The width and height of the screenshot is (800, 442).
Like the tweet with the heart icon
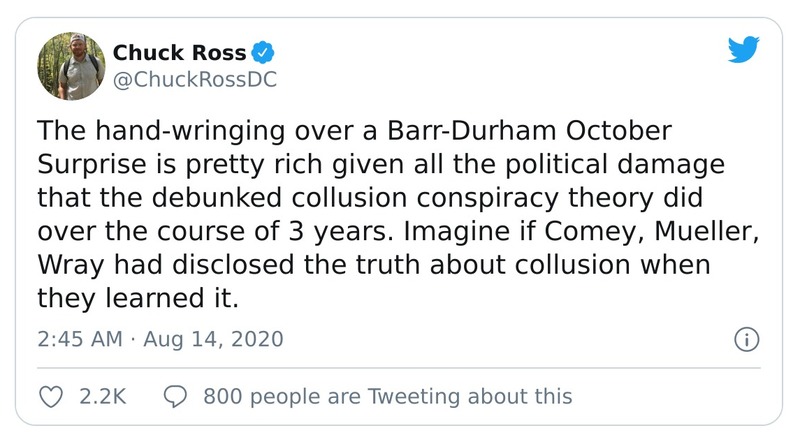[x=50, y=396]
